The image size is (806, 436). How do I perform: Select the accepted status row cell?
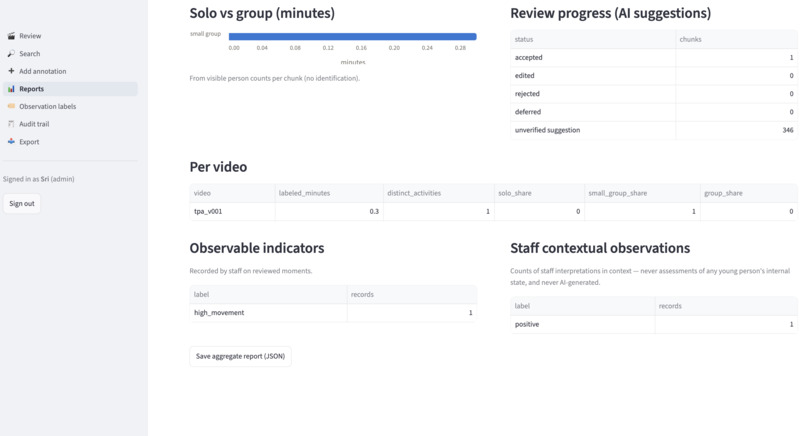coord(593,58)
